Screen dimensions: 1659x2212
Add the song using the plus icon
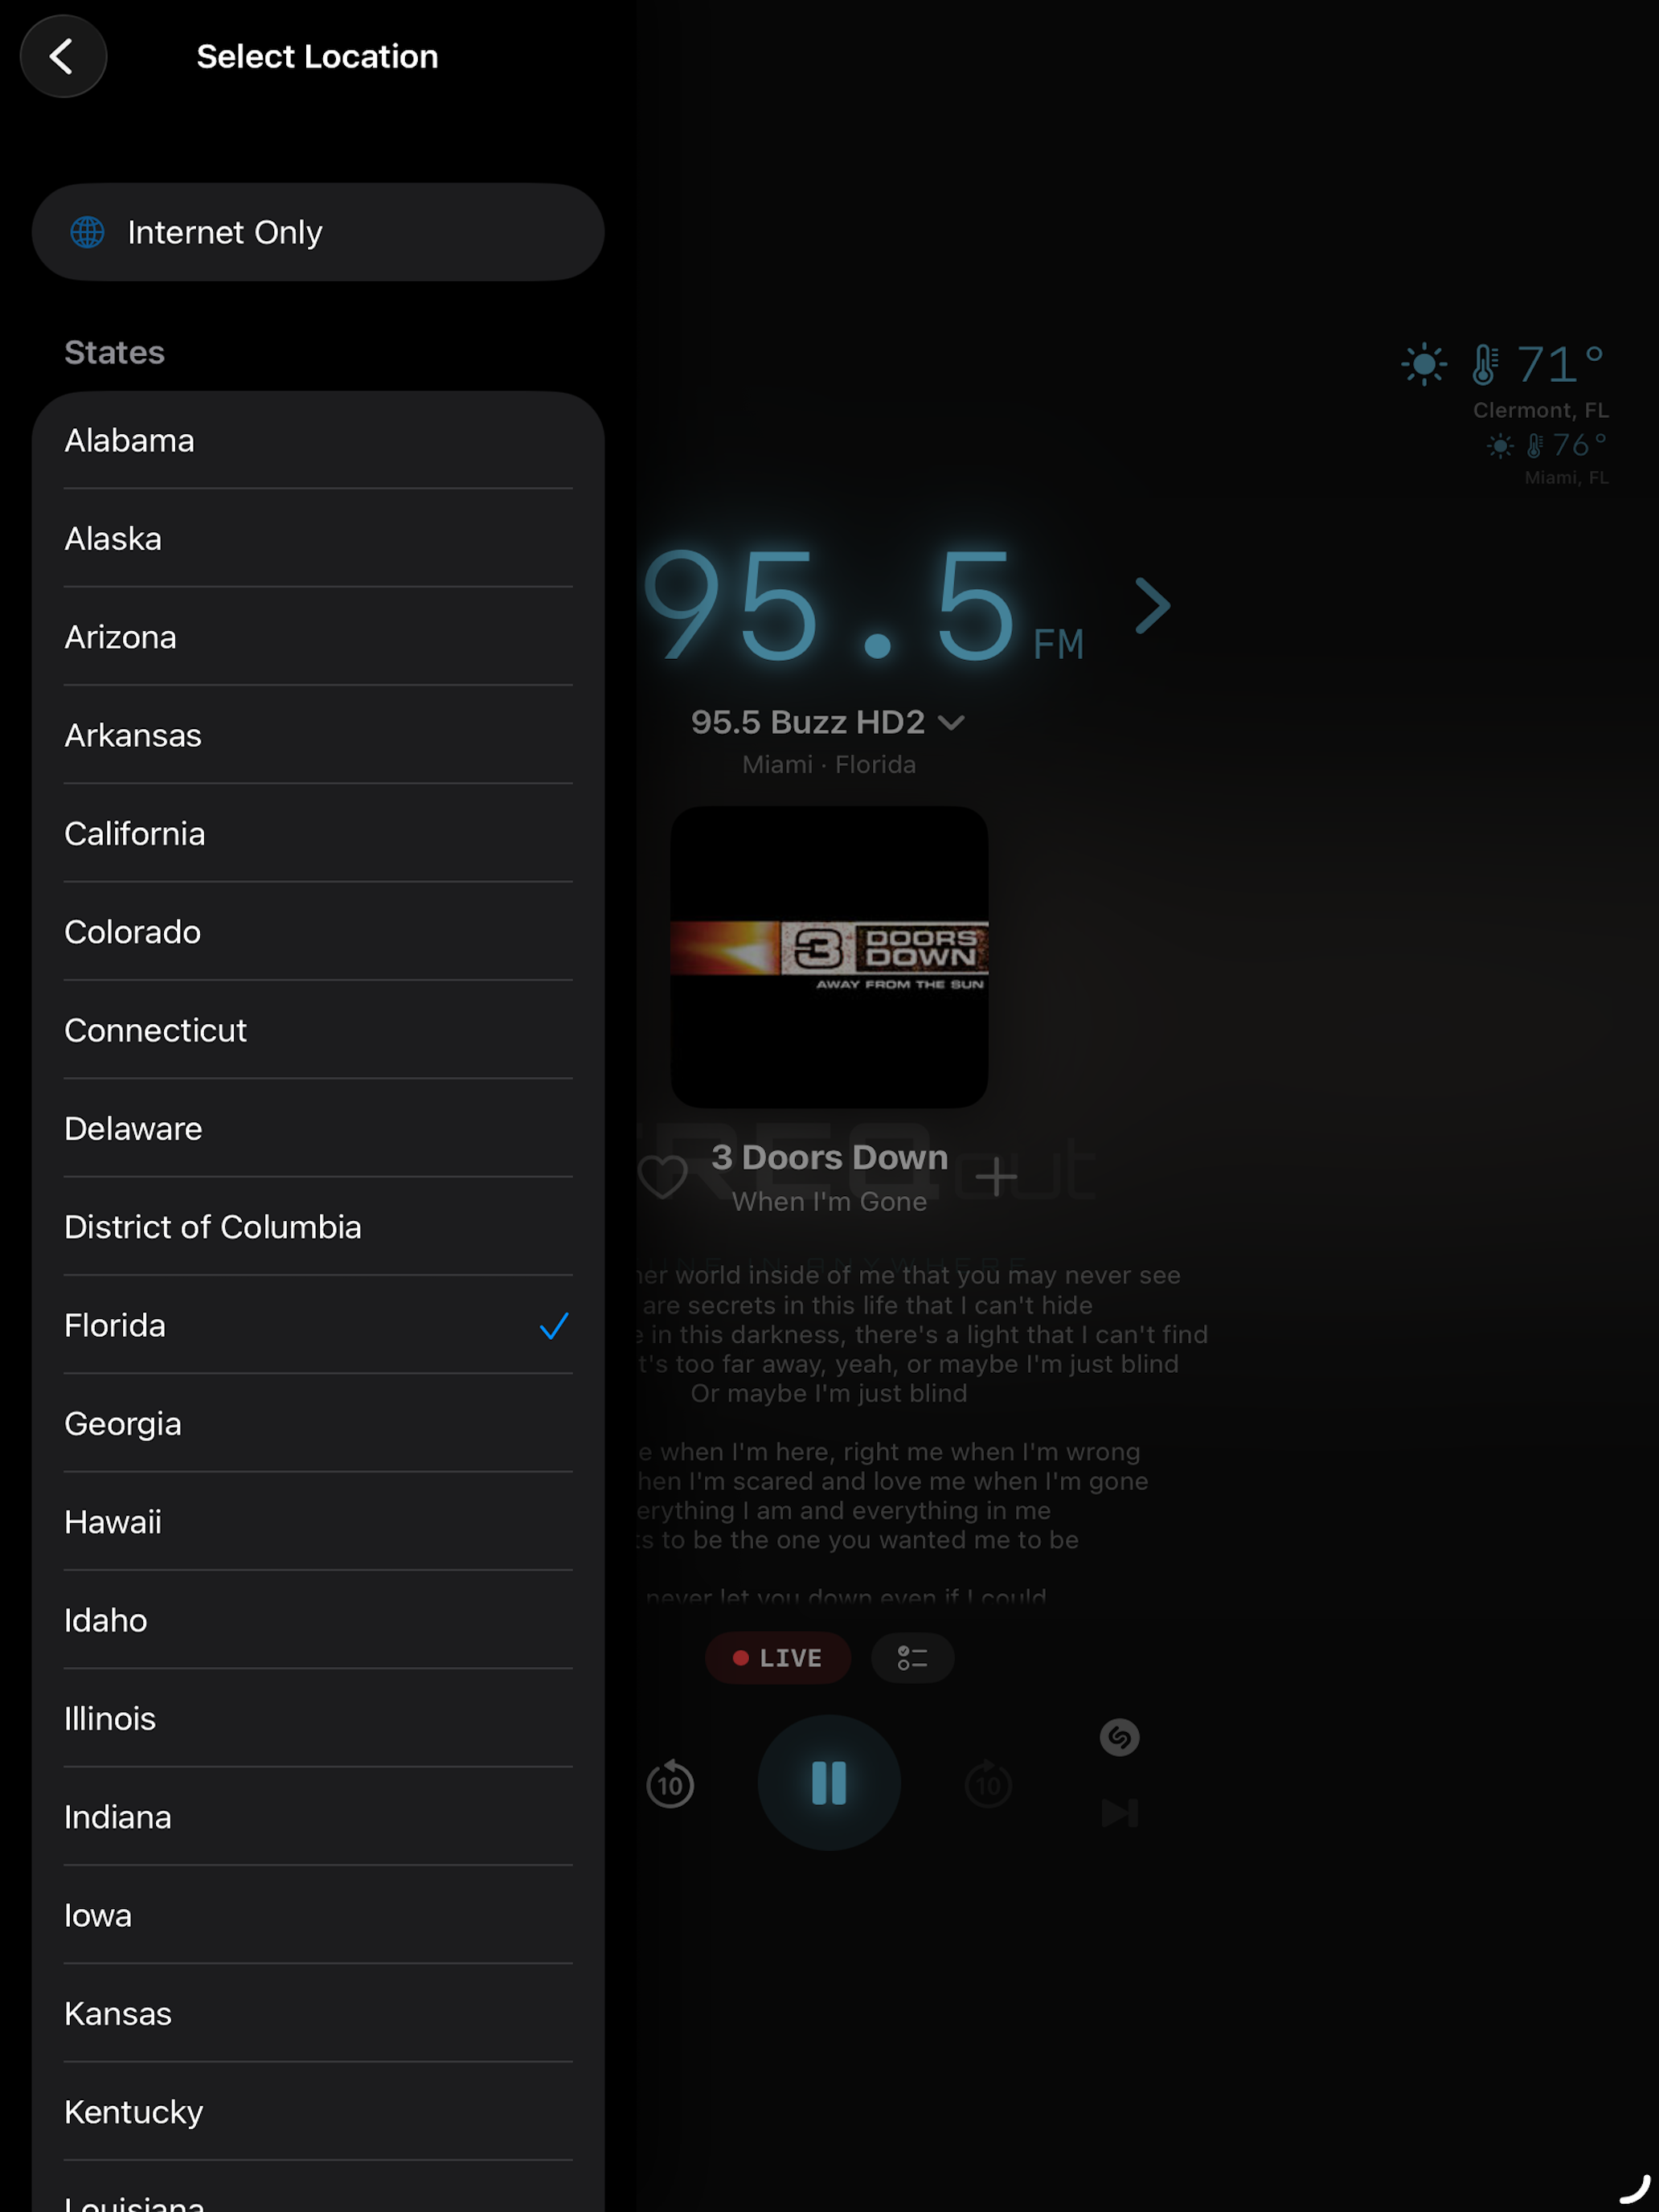tap(996, 1177)
